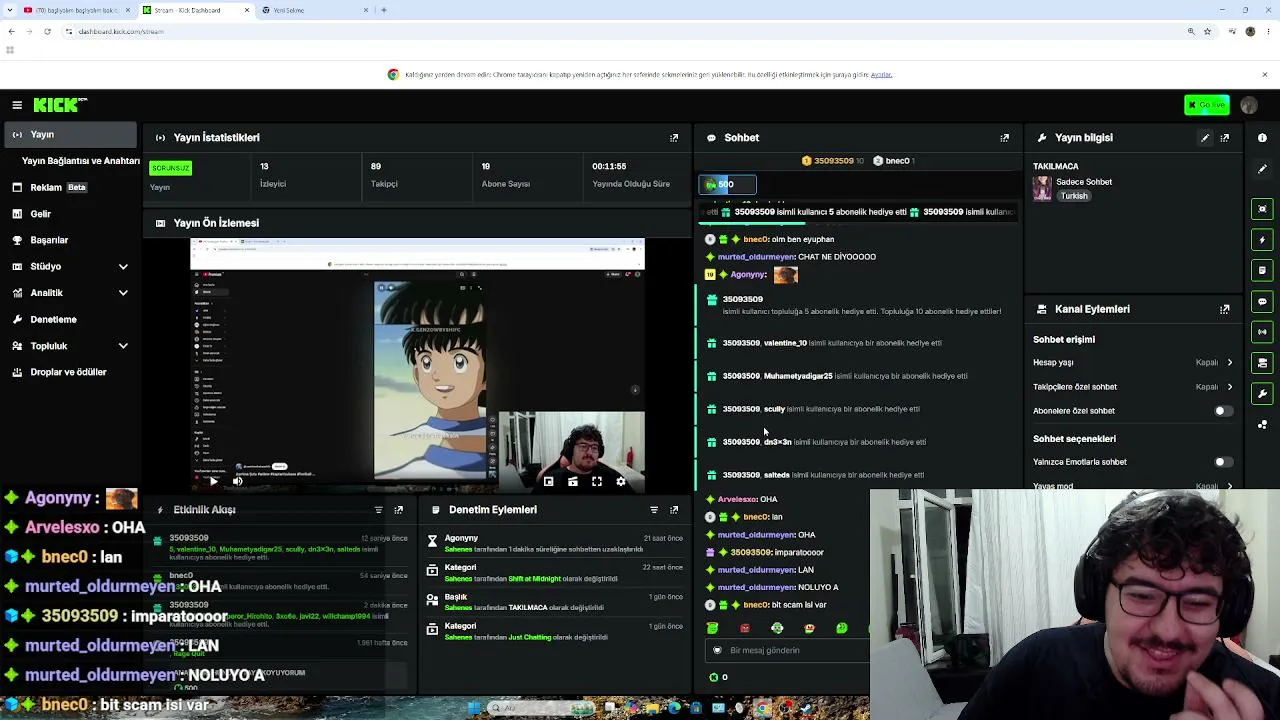Pop out the Sohbet chat panel
The width and height of the screenshot is (1280, 720).
1005,138
